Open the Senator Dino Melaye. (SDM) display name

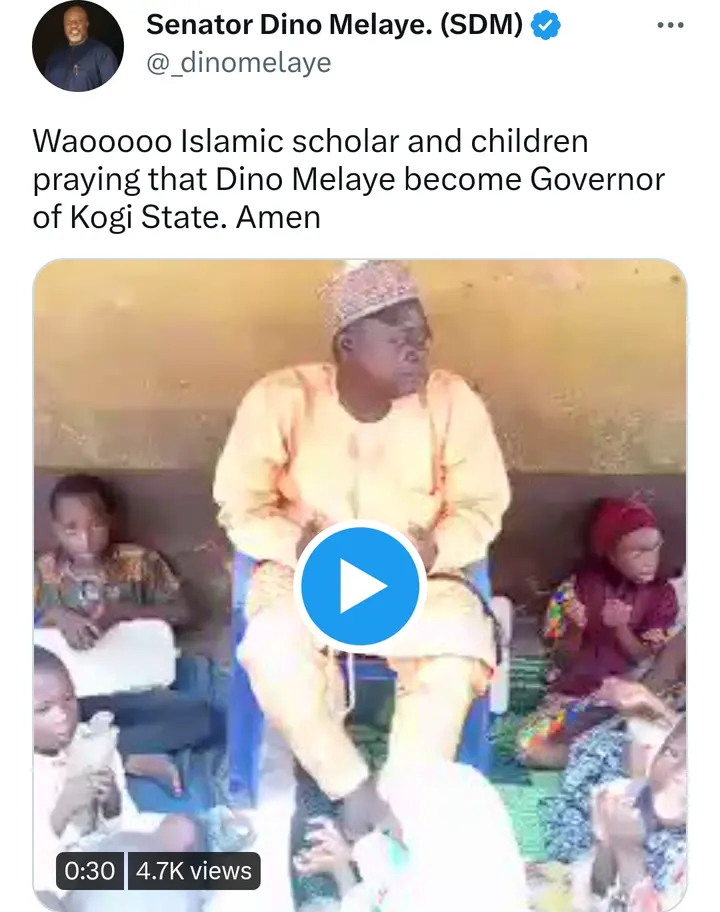(x=334, y=25)
